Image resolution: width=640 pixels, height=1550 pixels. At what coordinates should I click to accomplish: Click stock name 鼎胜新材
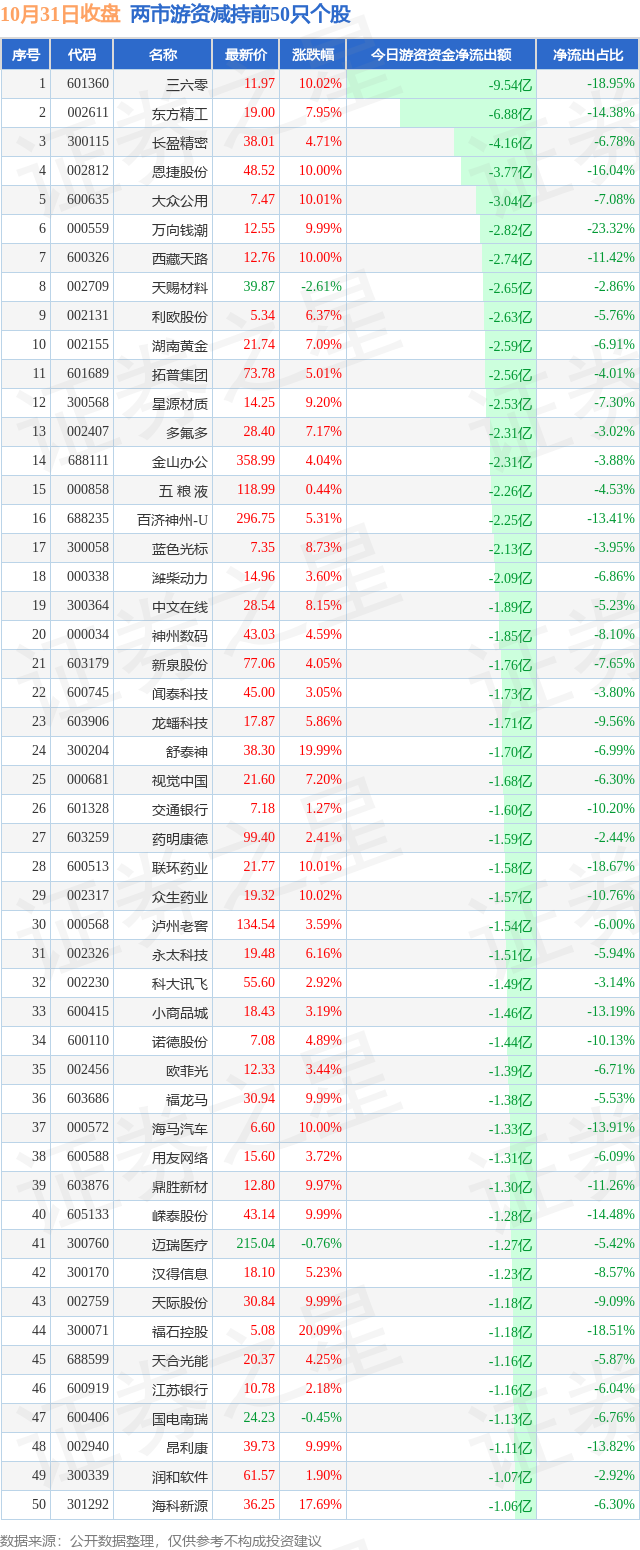[x=180, y=1186]
